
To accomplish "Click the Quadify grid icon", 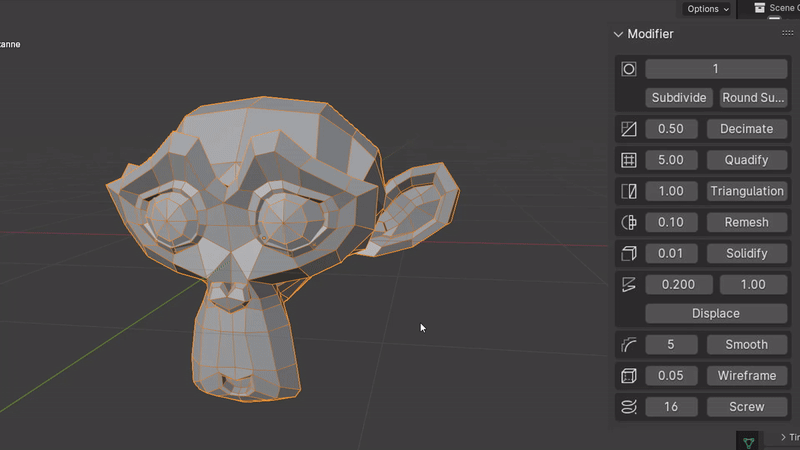I will (x=629, y=160).
